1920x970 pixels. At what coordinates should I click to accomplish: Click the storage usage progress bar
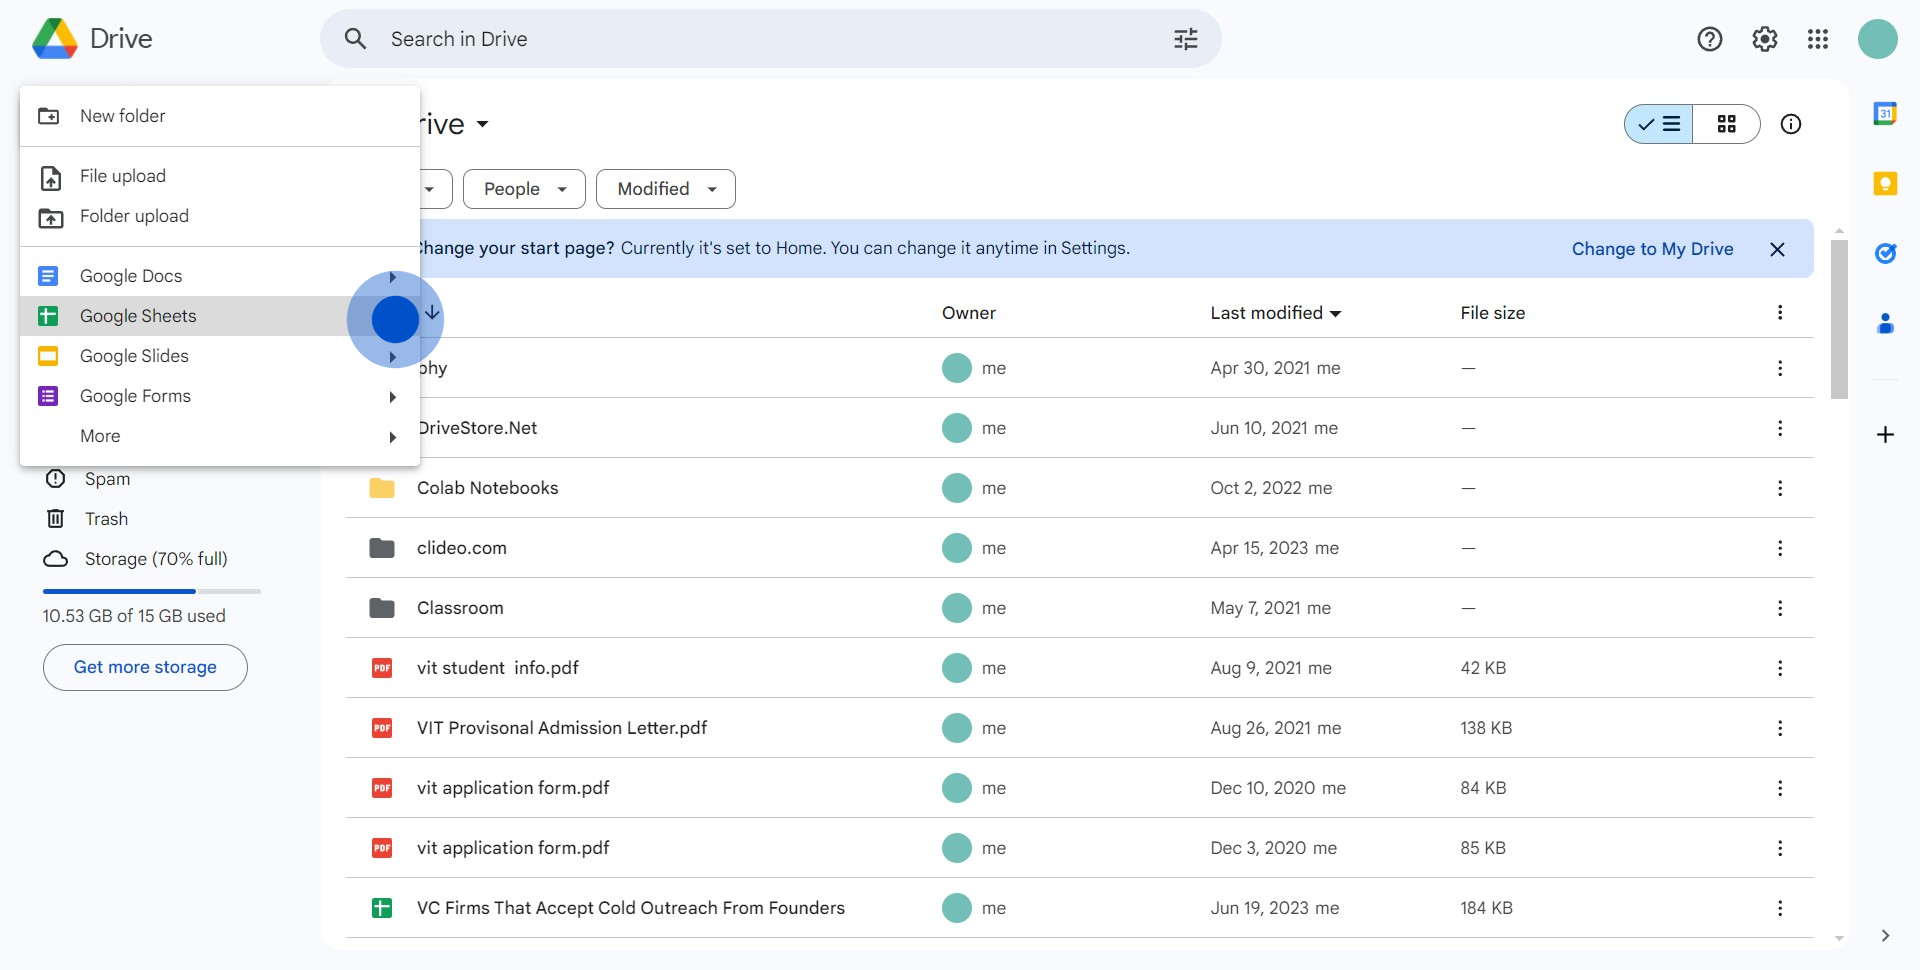(x=152, y=592)
